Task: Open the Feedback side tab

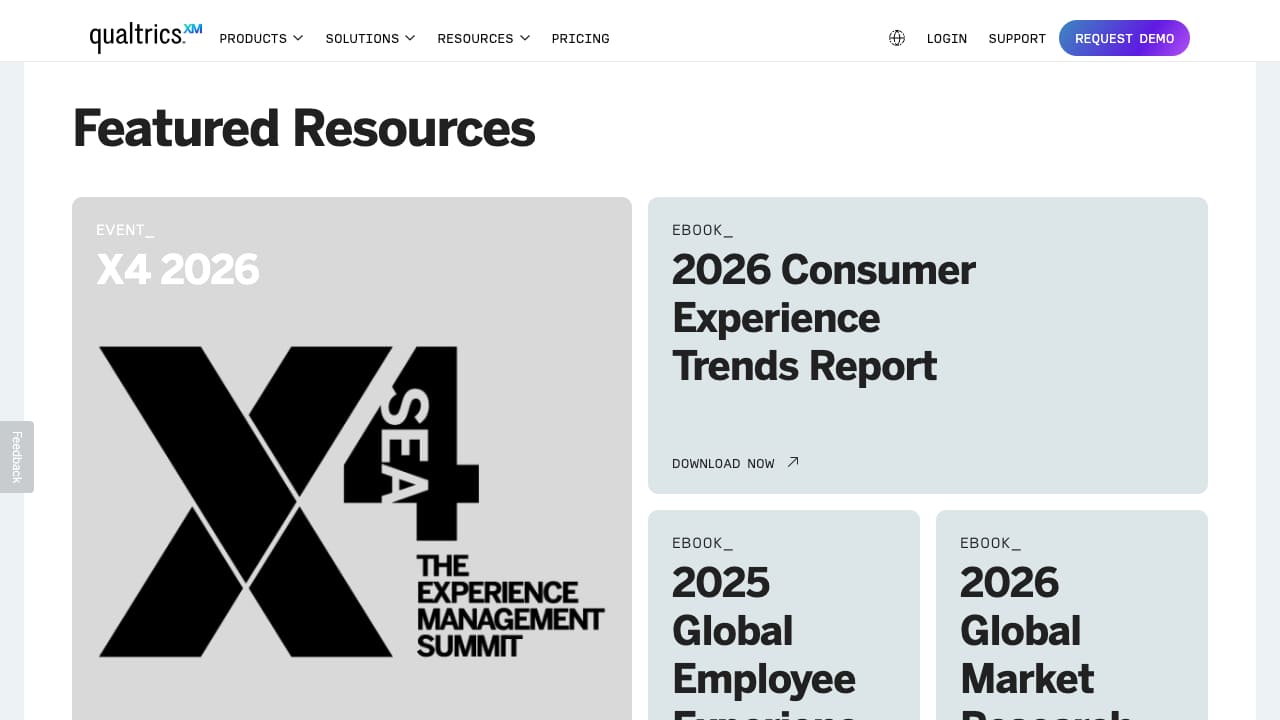Action: point(17,457)
